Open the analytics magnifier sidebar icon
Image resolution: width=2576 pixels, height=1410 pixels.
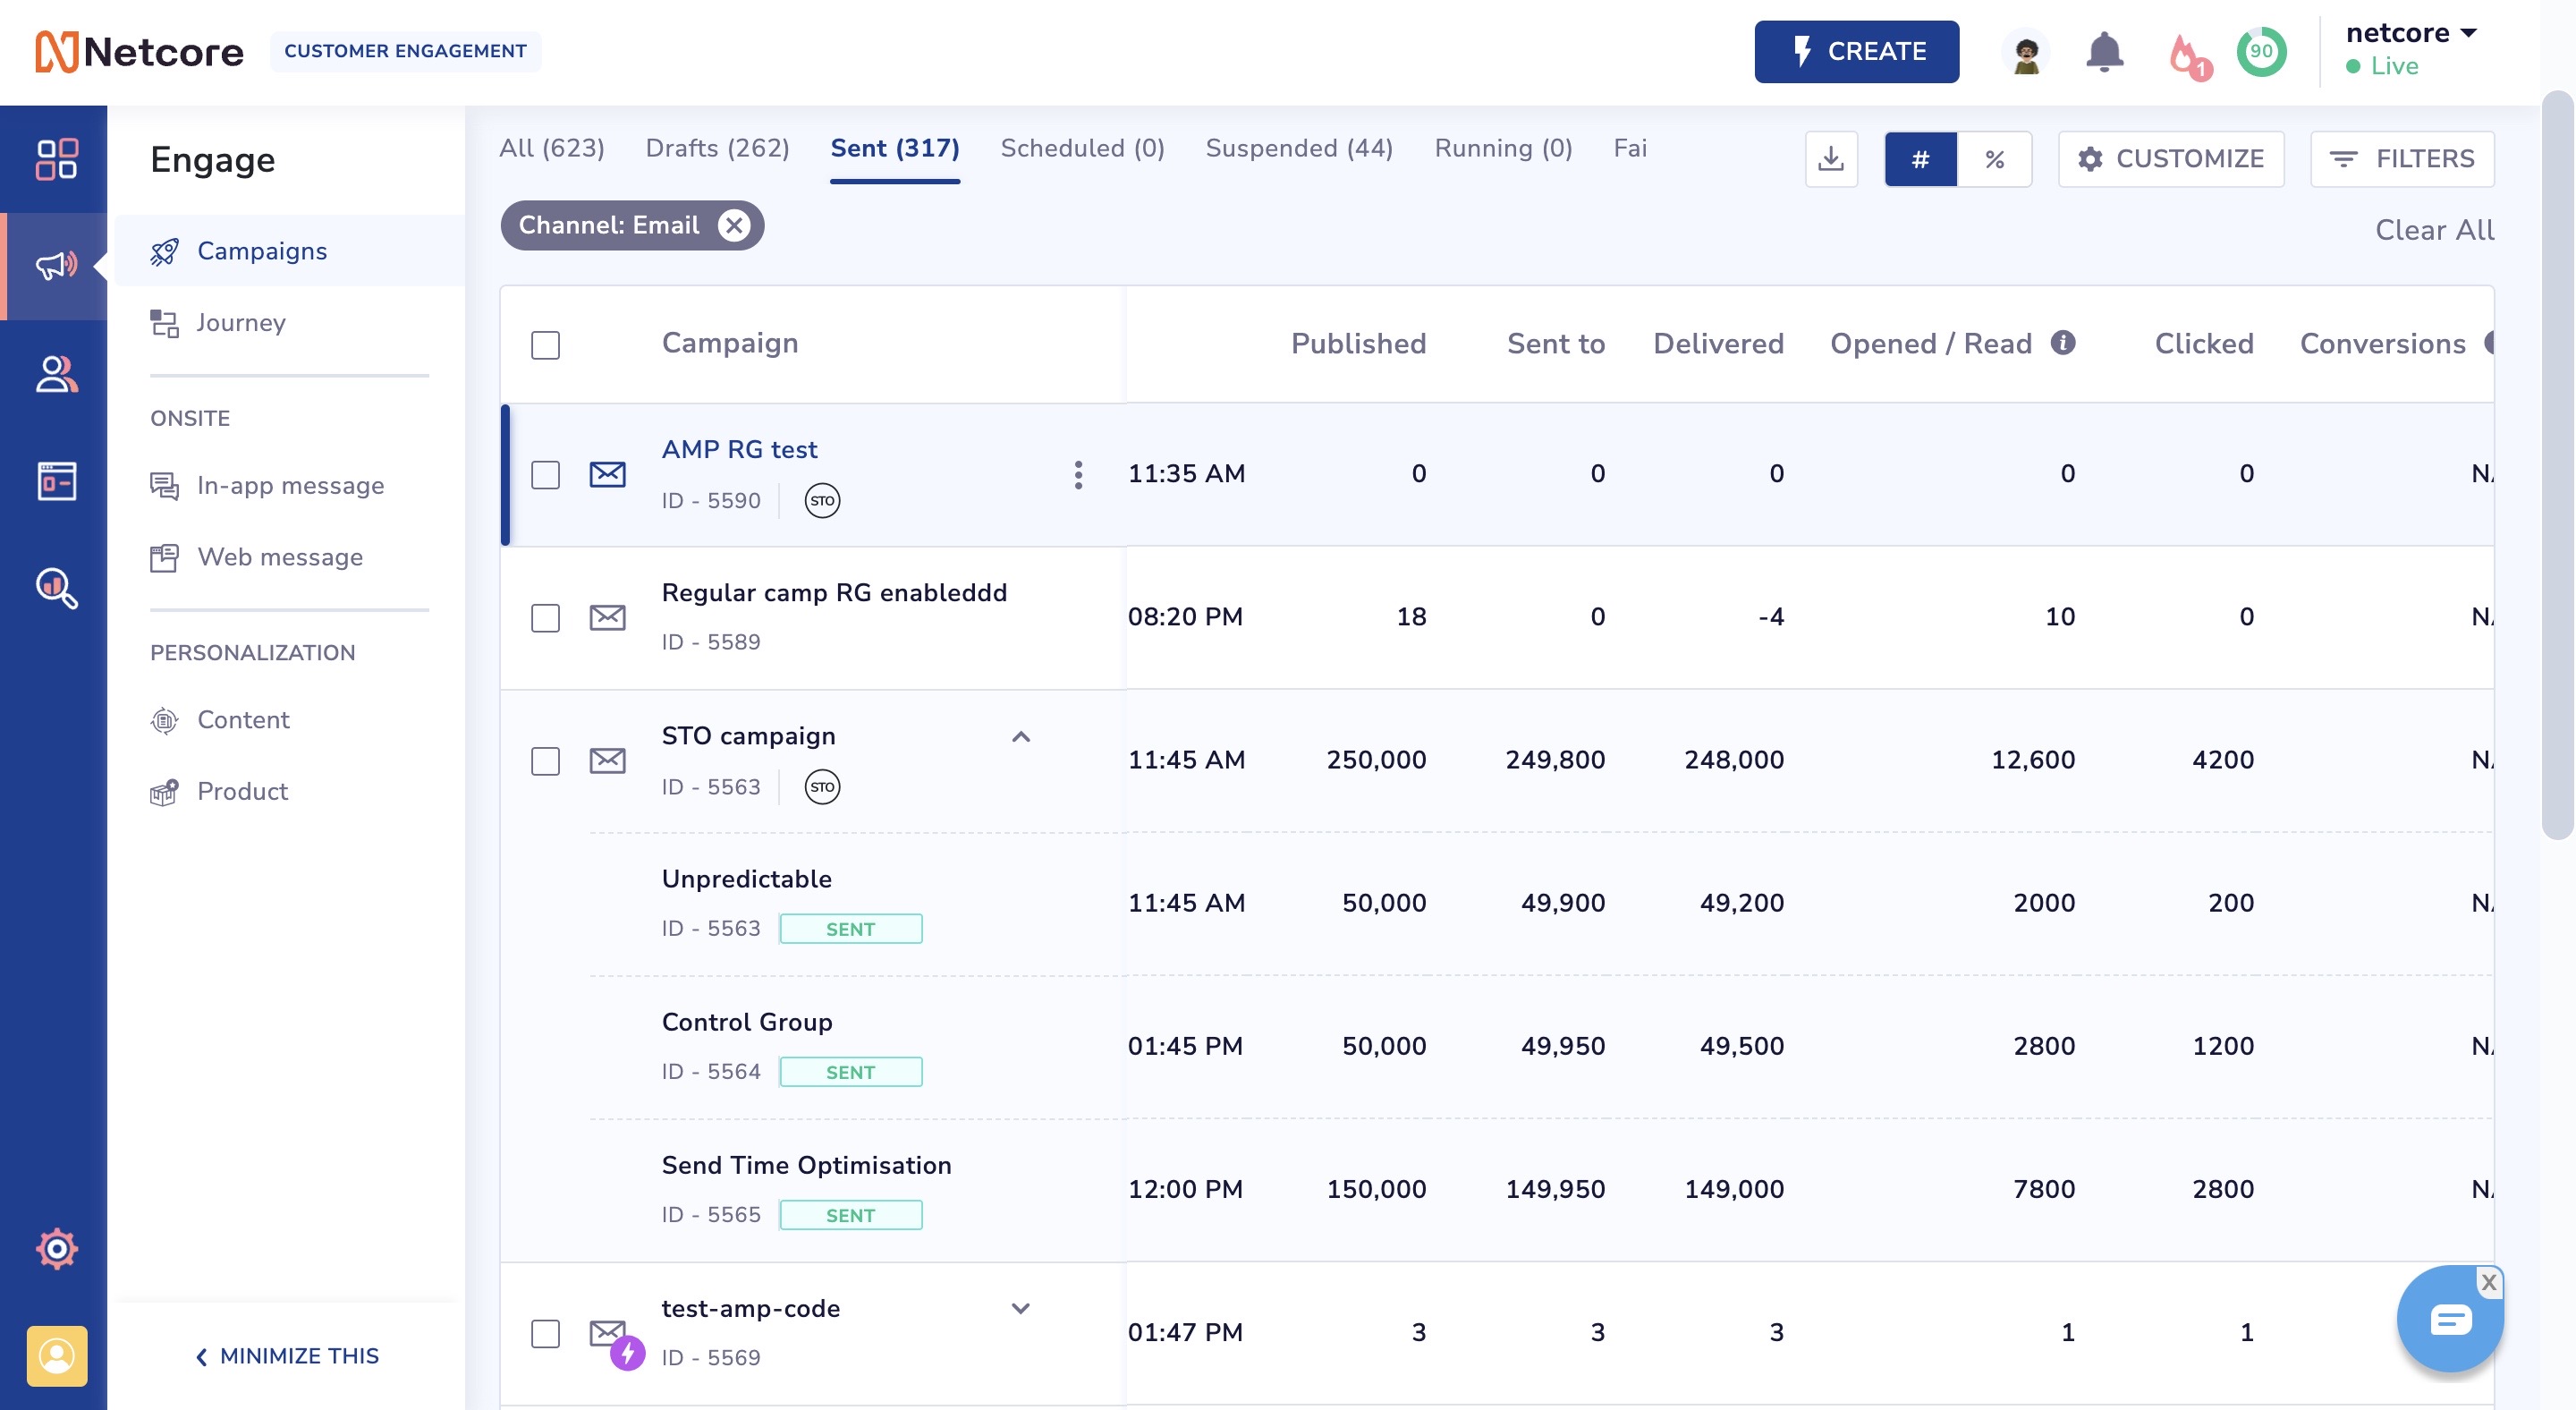56,588
